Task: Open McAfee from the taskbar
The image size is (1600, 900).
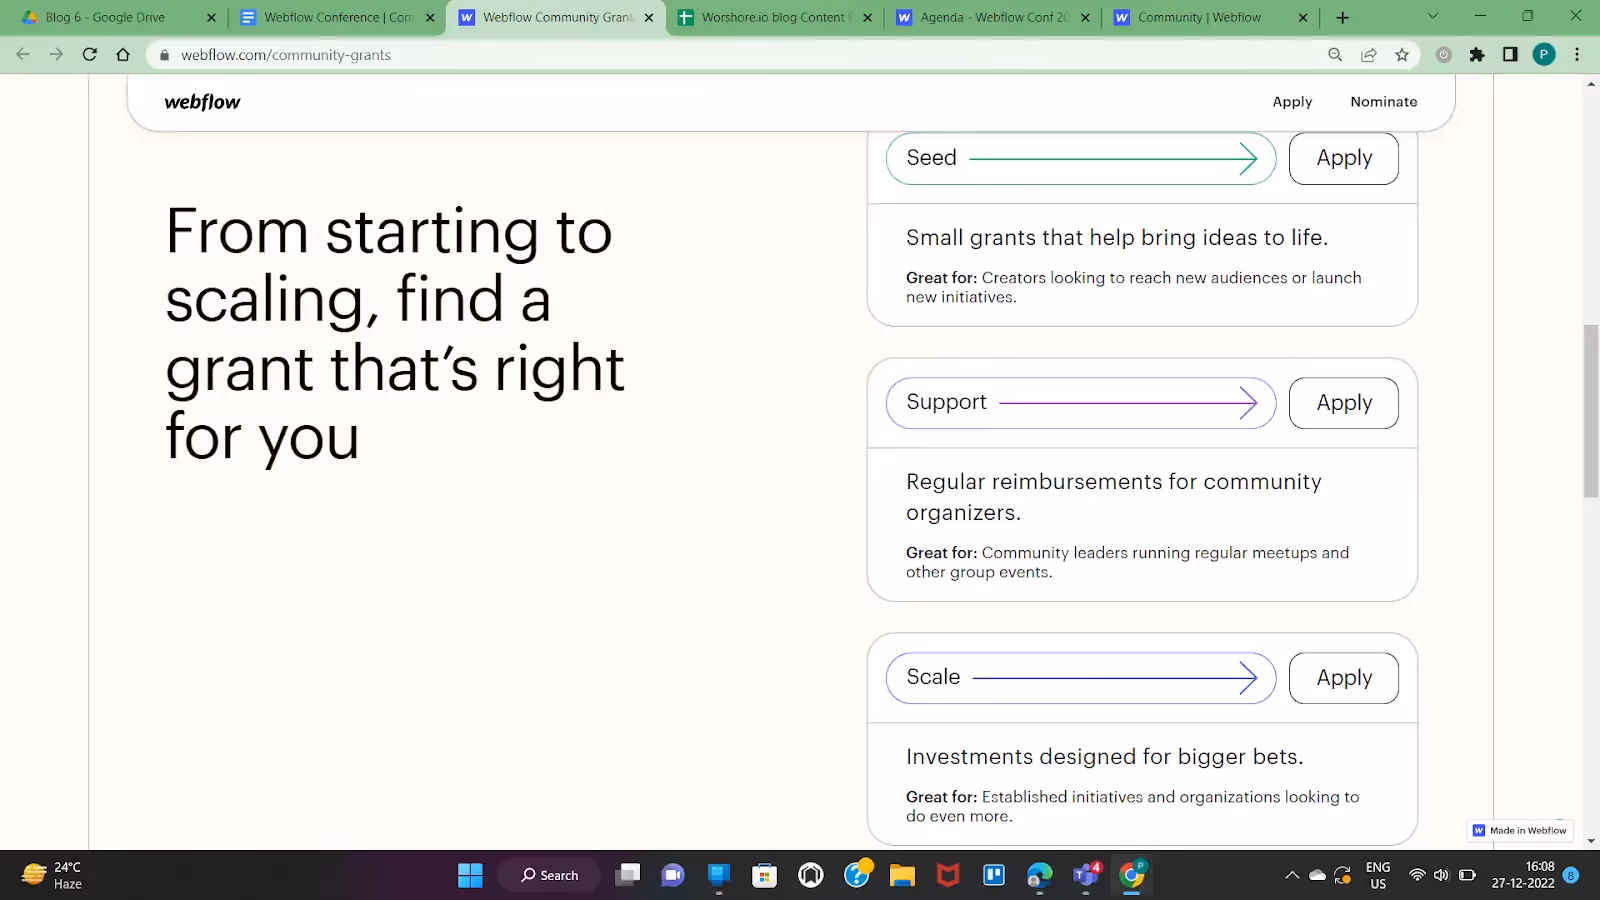Action: point(948,876)
